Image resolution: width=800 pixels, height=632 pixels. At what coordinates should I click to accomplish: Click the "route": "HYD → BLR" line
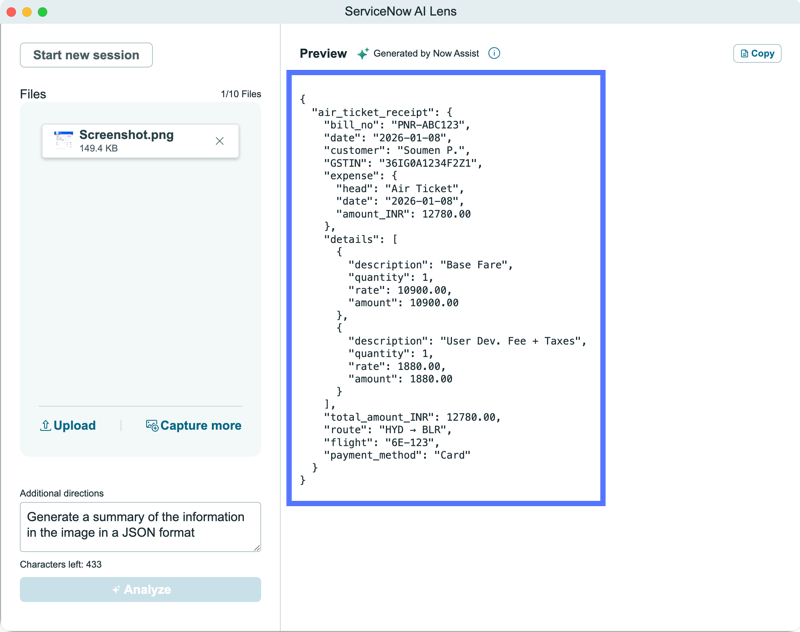pos(388,430)
